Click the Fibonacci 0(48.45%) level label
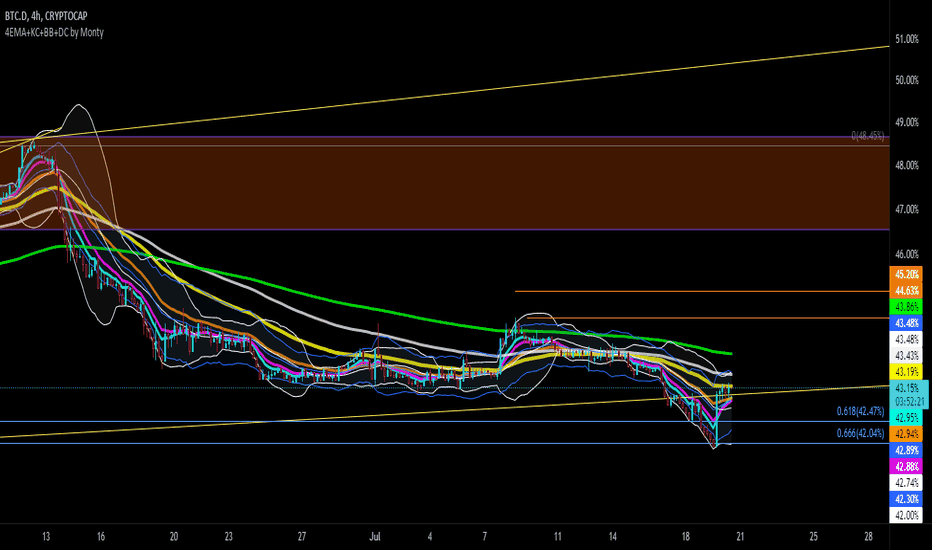This screenshot has height=550, width=932. coord(867,136)
